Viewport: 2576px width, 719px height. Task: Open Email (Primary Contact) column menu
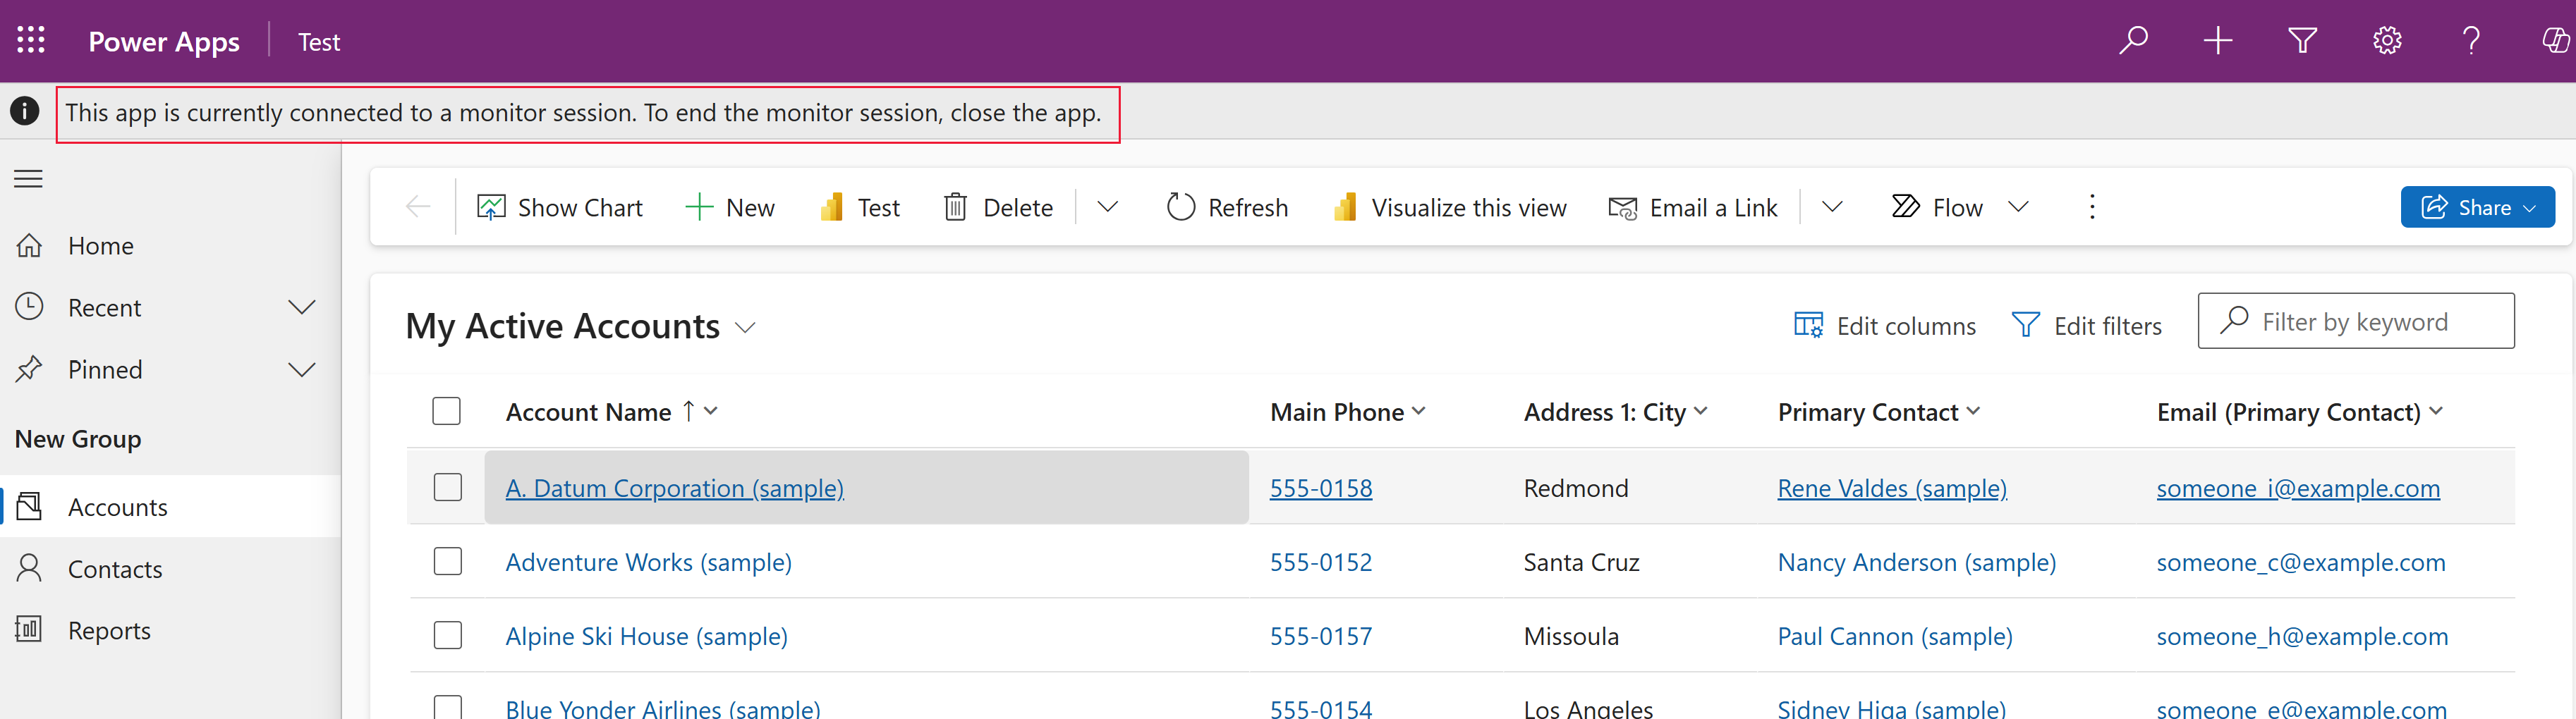2300,412
